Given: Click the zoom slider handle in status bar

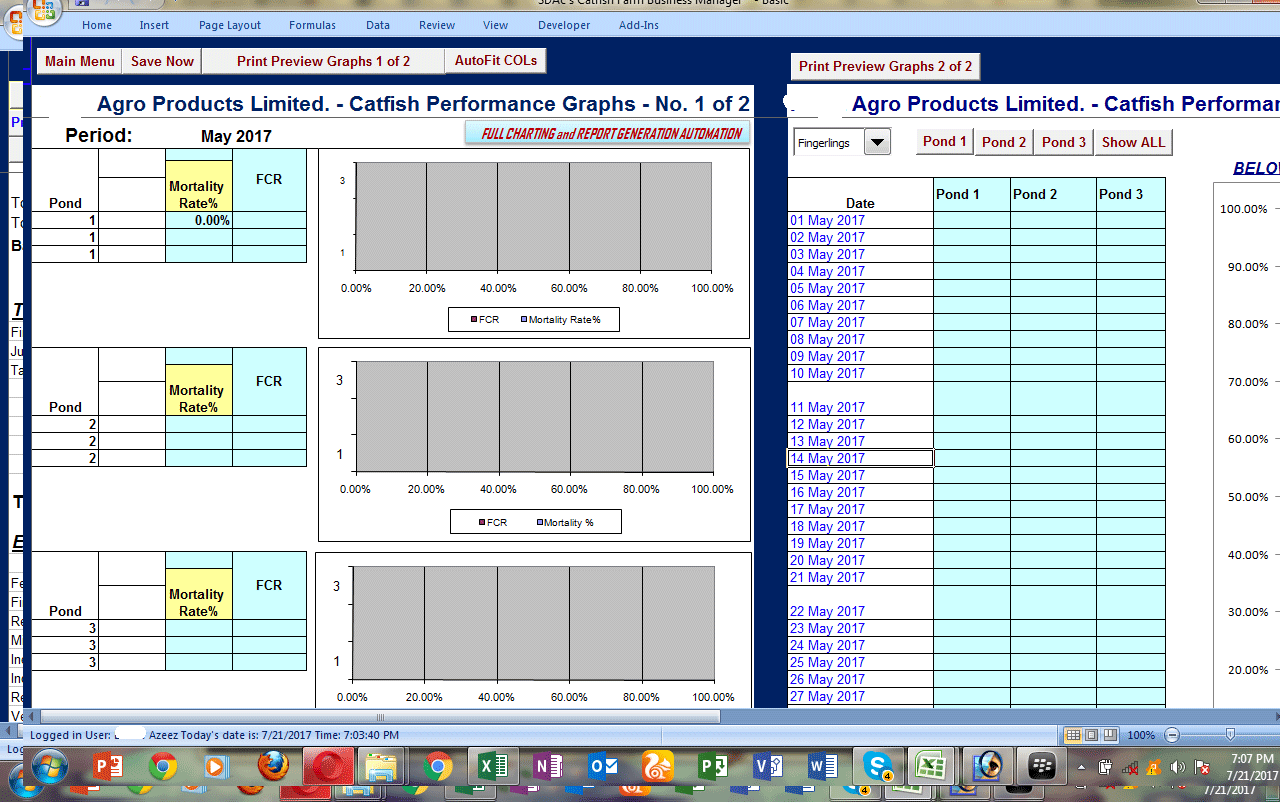Looking at the screenshot, I should pos(1229,735).
